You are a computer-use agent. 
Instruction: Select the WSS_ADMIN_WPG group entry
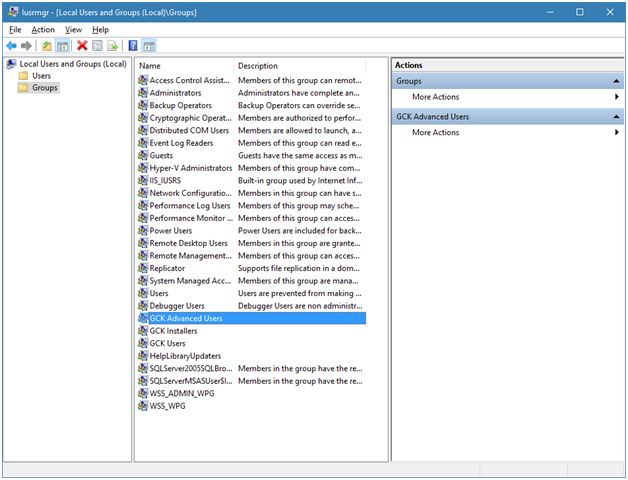181,393
